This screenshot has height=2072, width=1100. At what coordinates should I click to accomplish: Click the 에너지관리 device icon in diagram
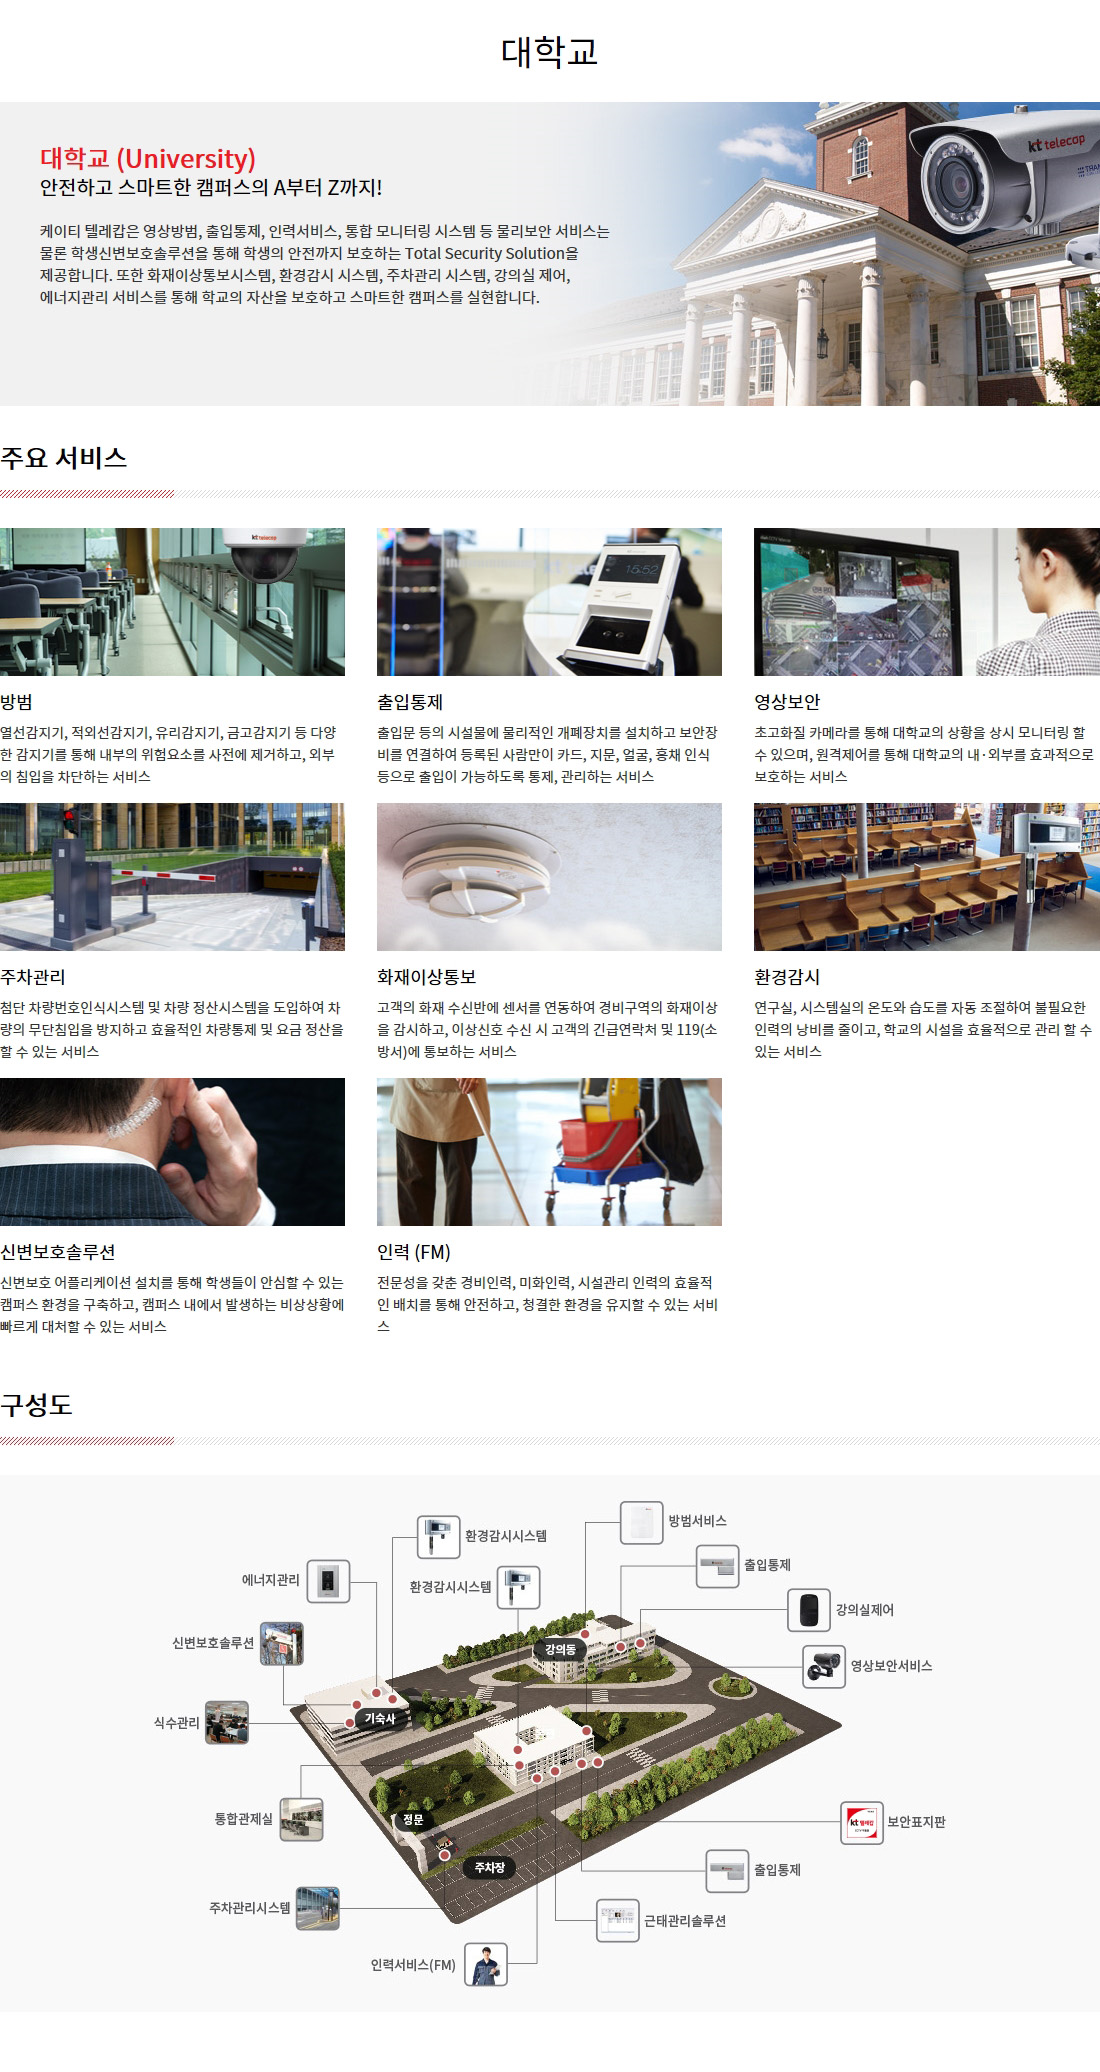[x=328, y=1581]
